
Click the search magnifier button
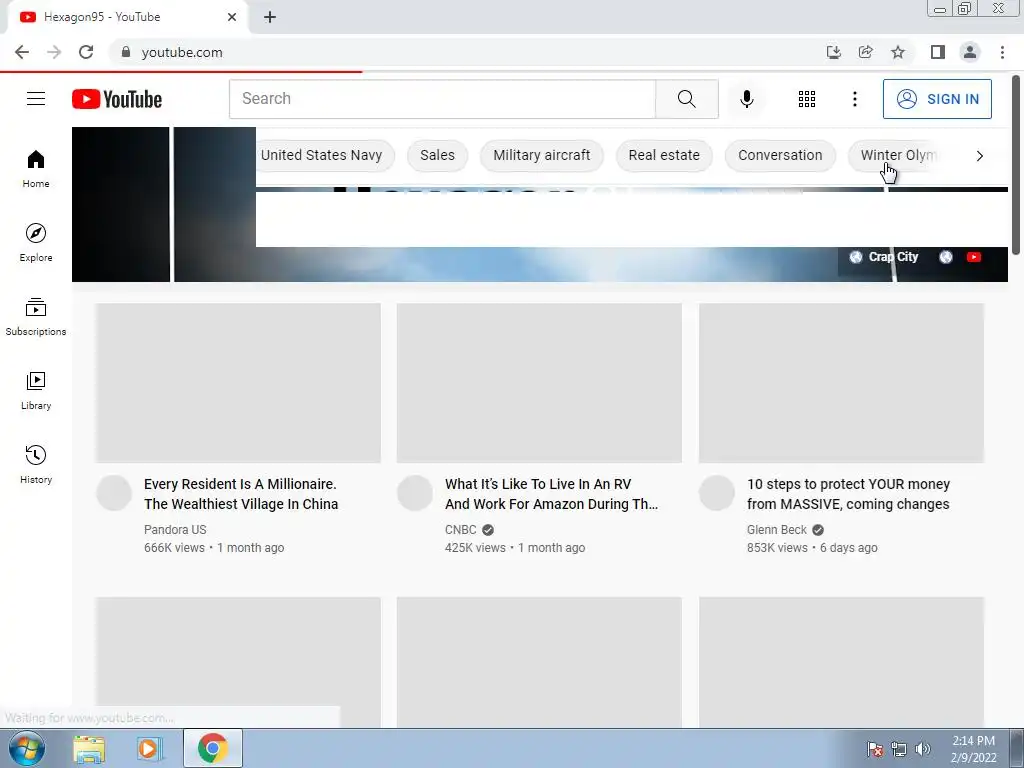click(686, 99)
